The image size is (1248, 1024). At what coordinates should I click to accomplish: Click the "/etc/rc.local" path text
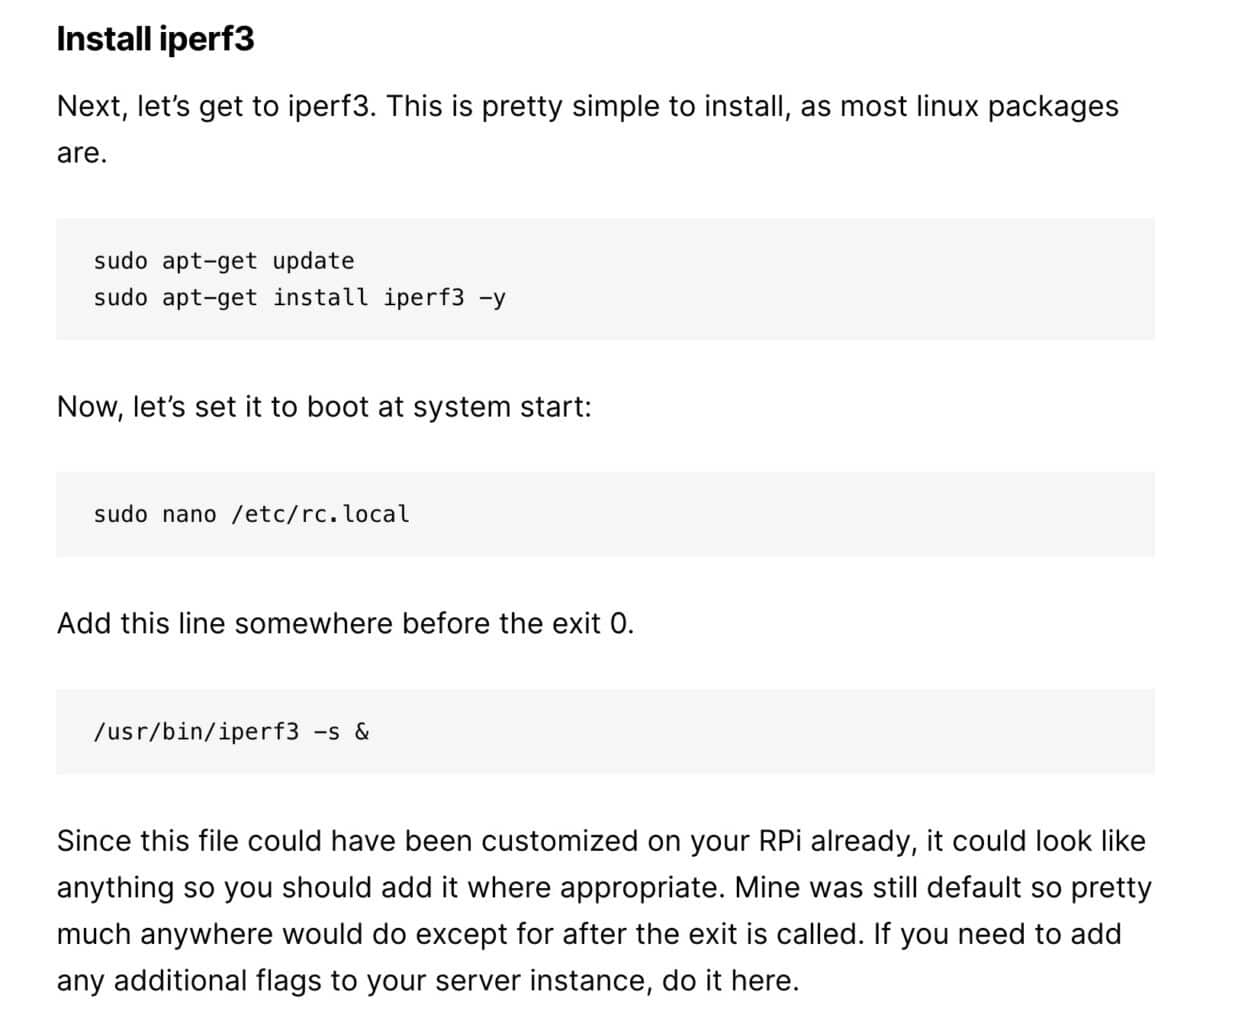click(321, 514)
